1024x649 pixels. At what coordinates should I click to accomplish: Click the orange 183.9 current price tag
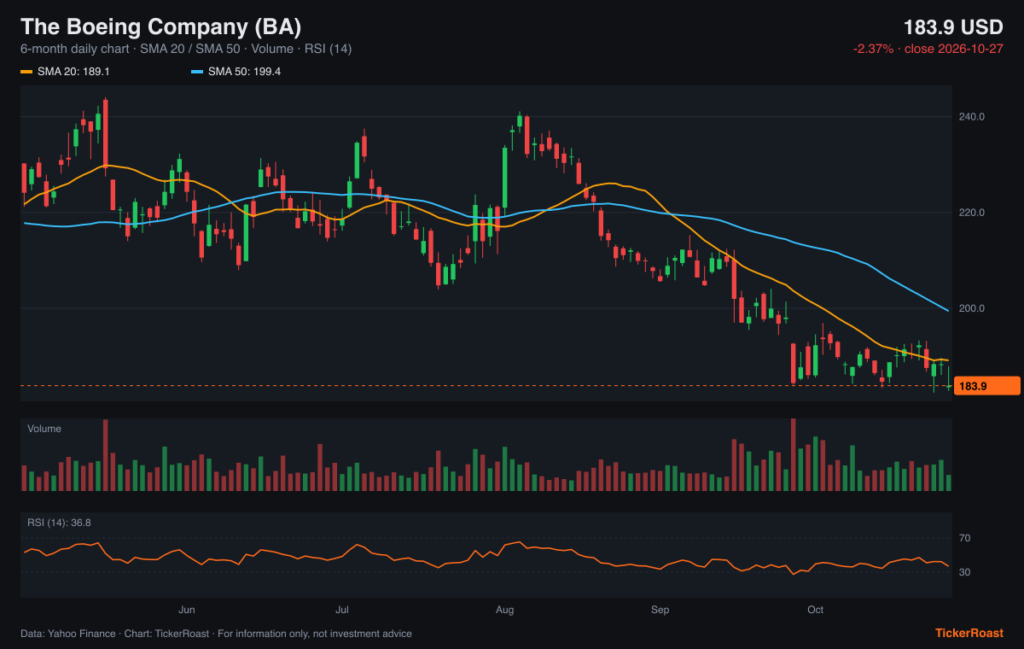tap(987, 386)
